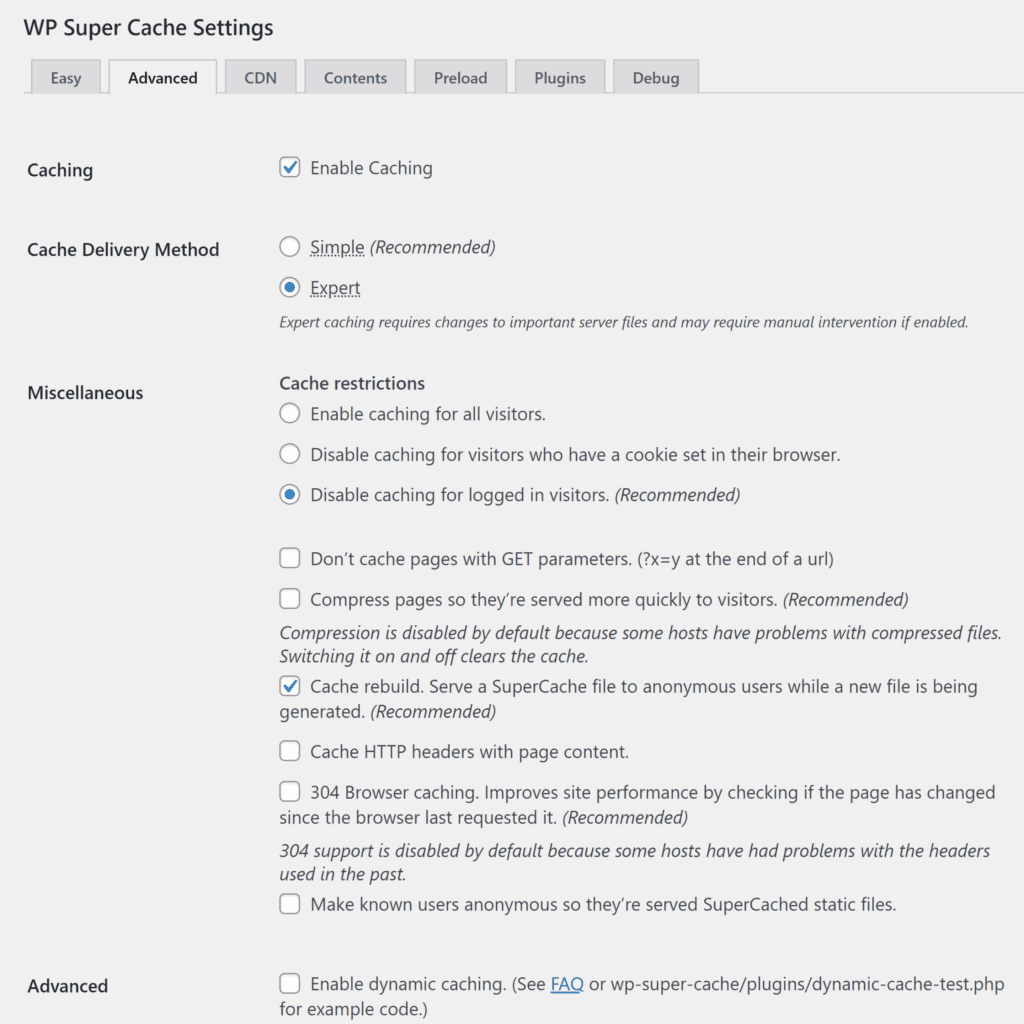Viewport: 1024px width, 1024px height.
Task: Uncheck the Enable Caching checkbox
Action: tap(290, 168)
